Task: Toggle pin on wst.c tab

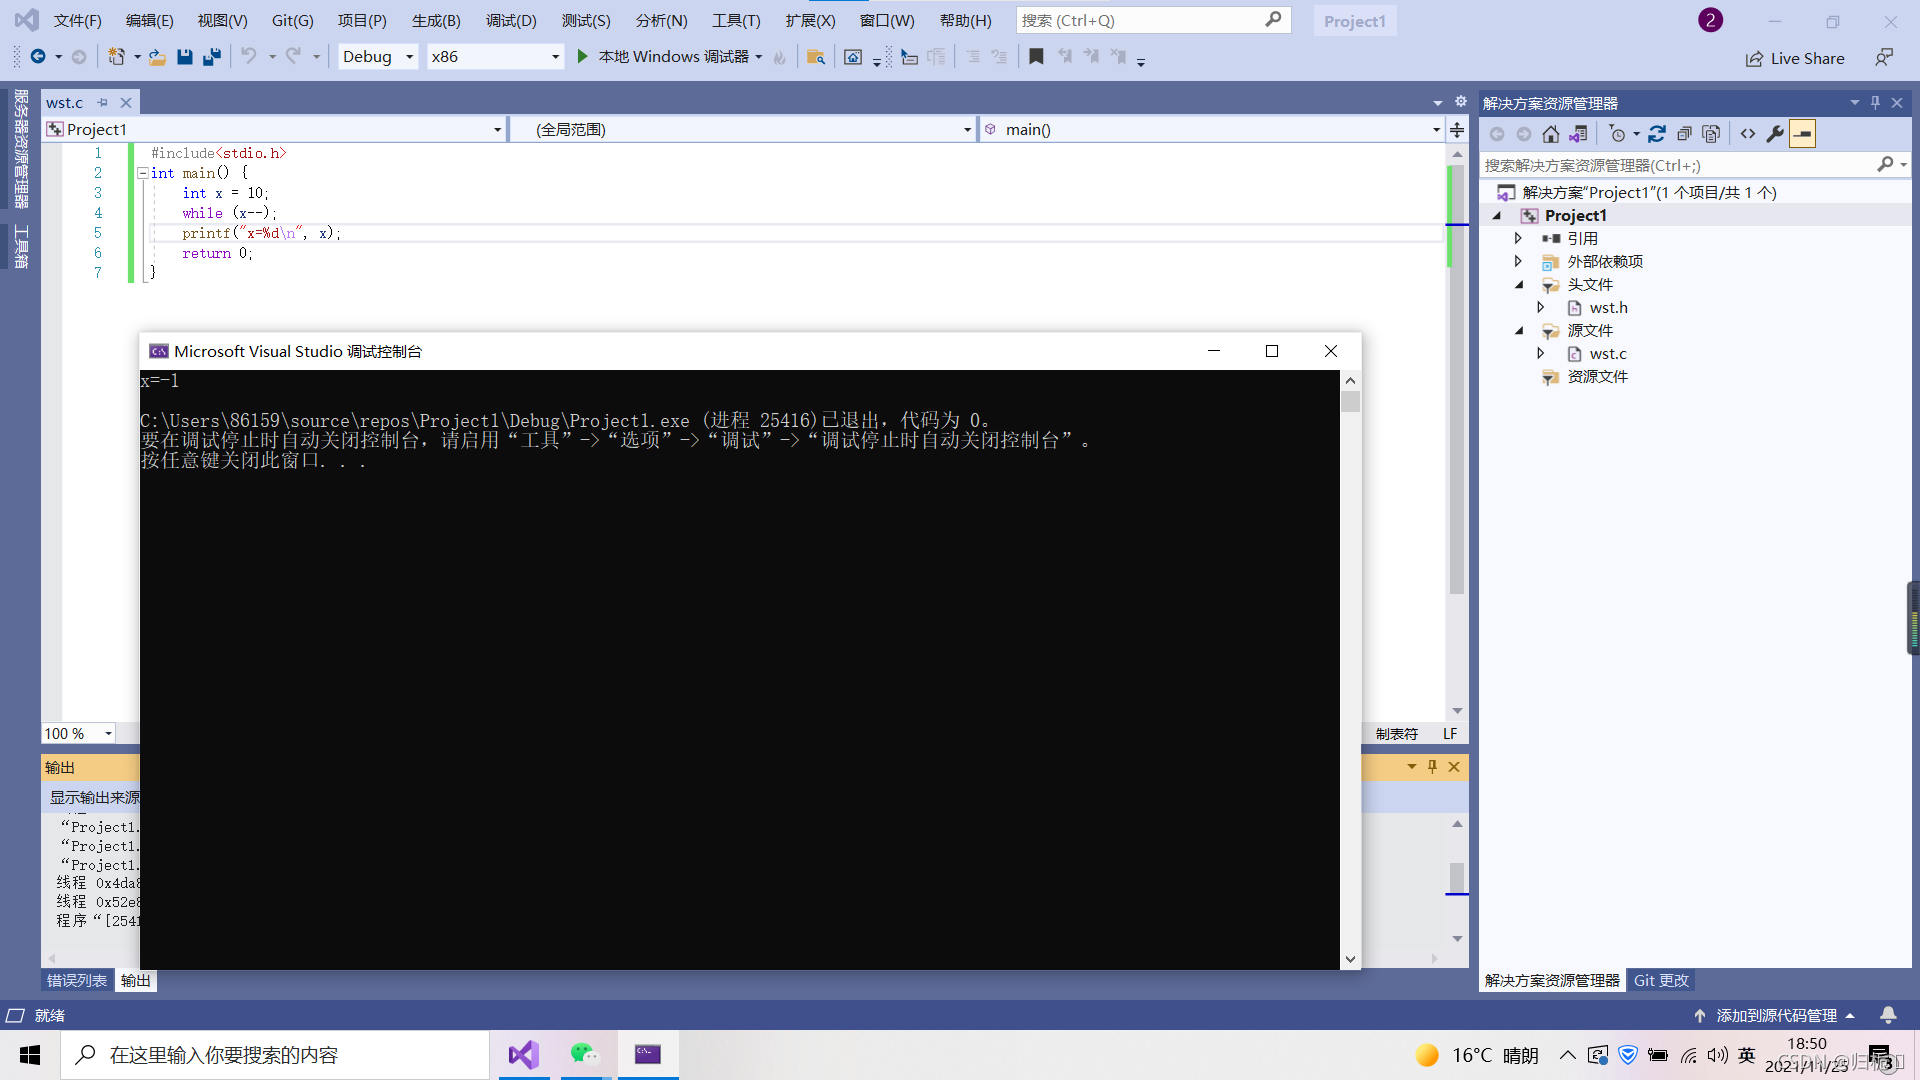Action: pos(102,103)
